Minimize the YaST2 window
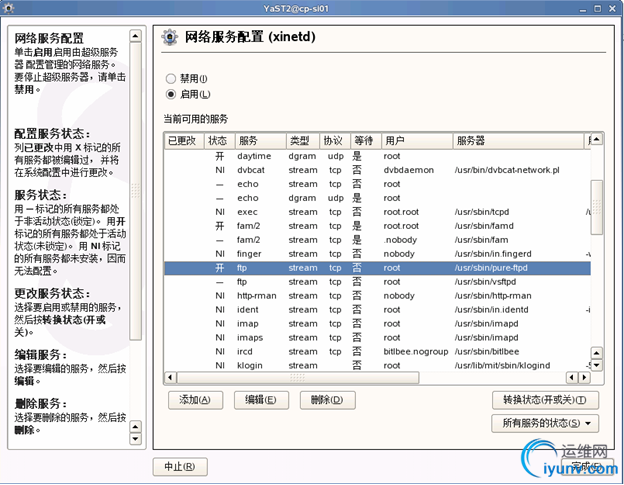624x485 pixels. tap(583, 8)
